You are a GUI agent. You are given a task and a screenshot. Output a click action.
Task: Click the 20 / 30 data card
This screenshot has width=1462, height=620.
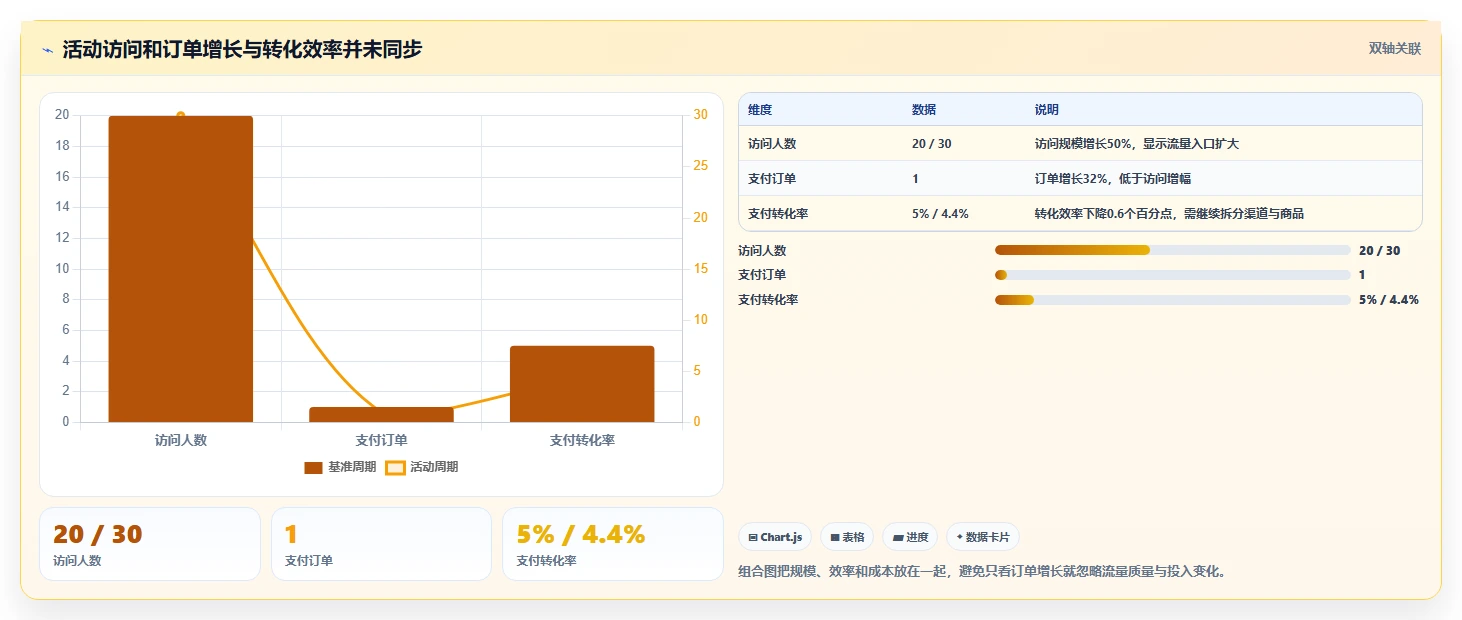click(150, 544)
